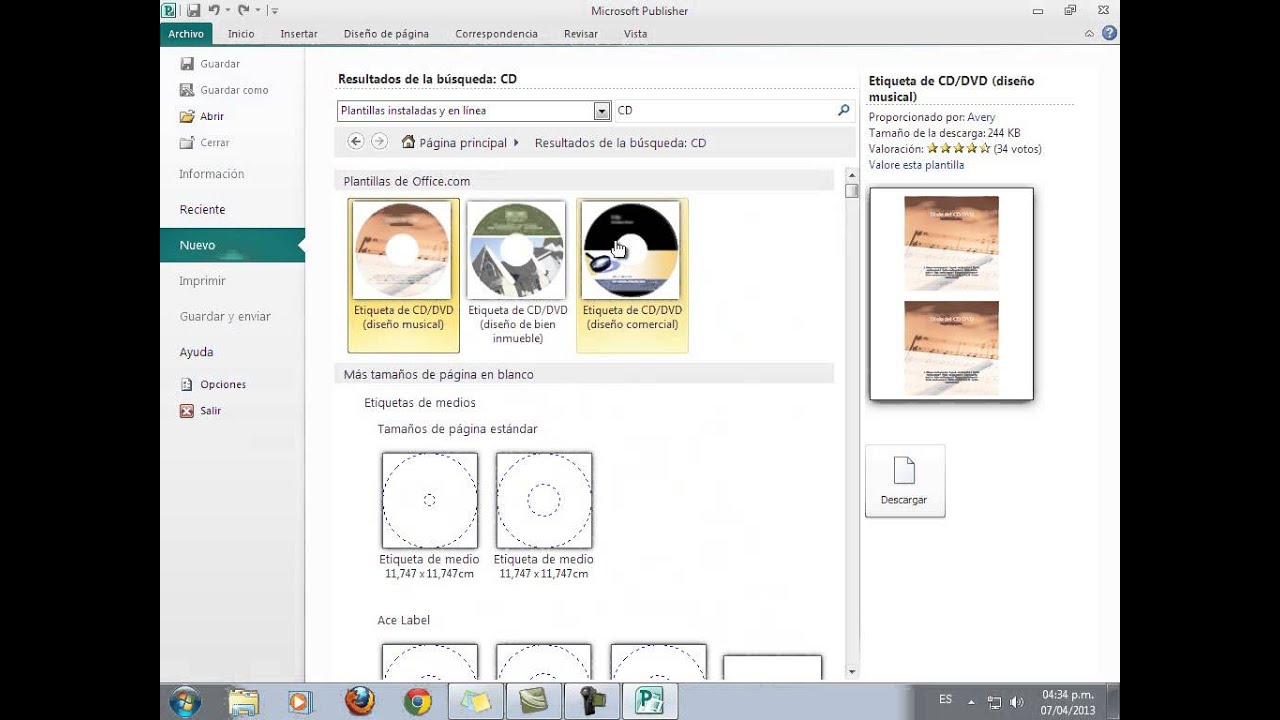Go forward with the right arrow button
The height and width of the screenshot is (720, 1280).
point(379,142)
